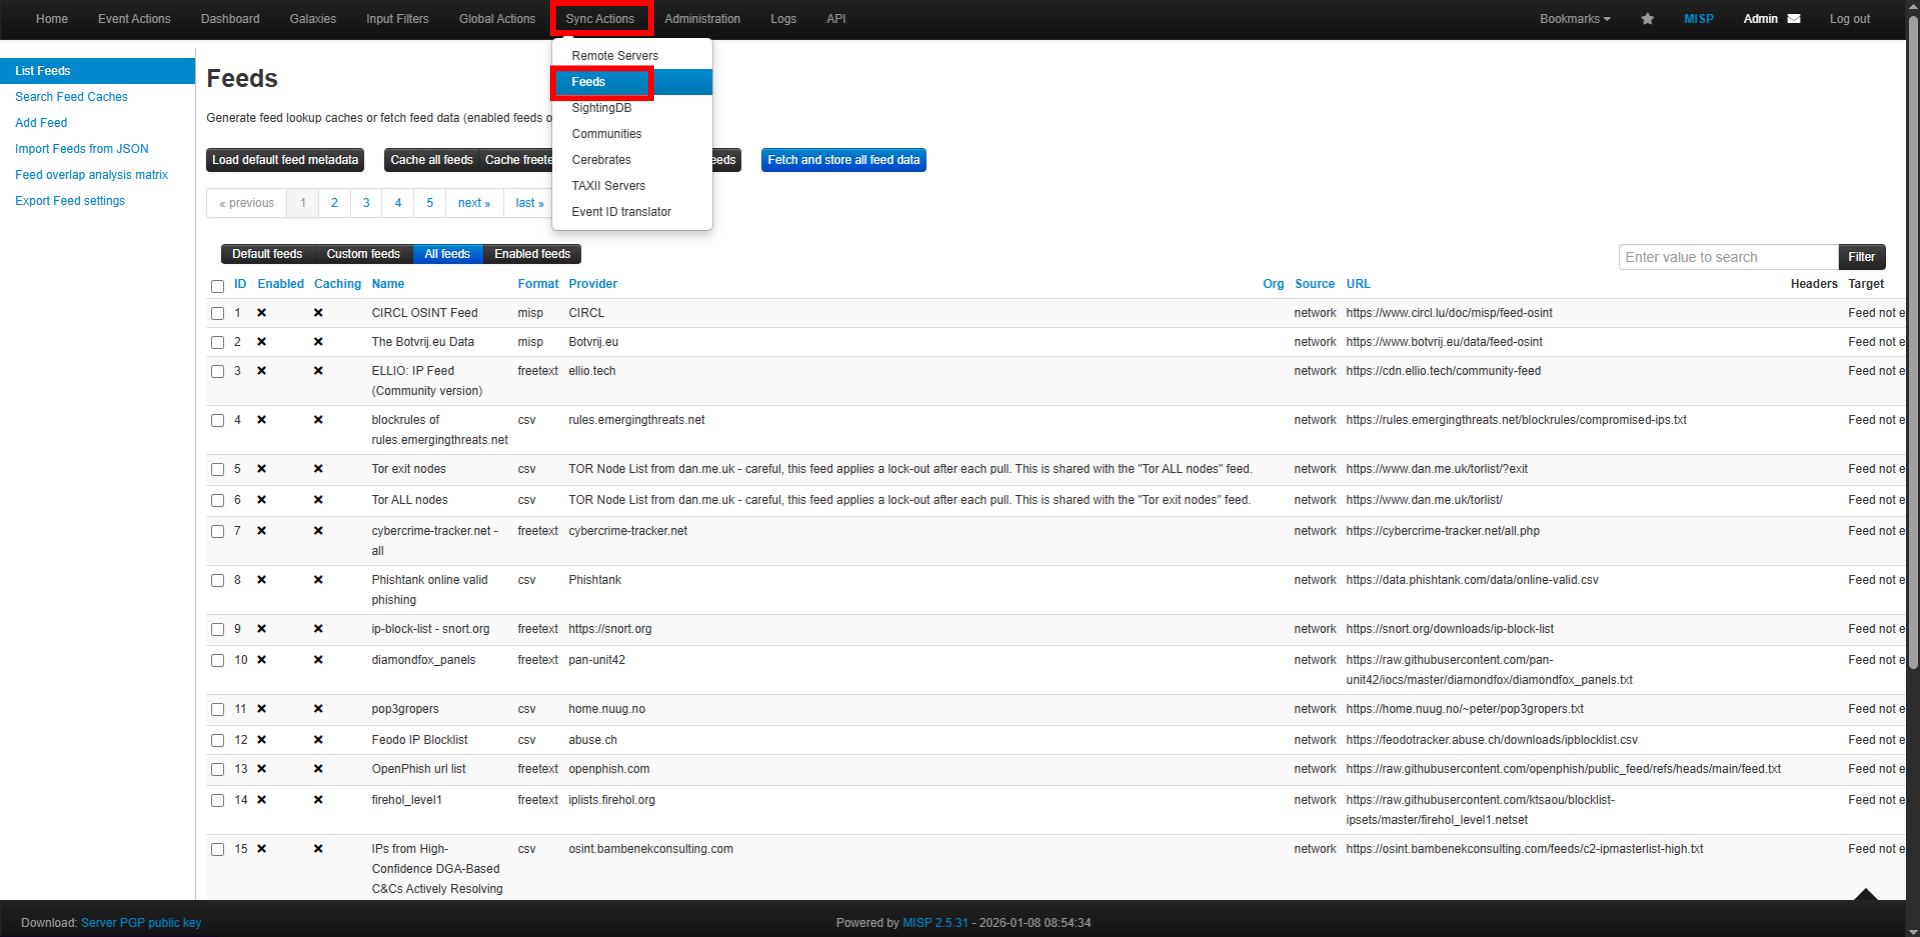Click Enabled X icon for Botvrij.eu Data row
Viewport: 1920px width, 937px height.
262,342
